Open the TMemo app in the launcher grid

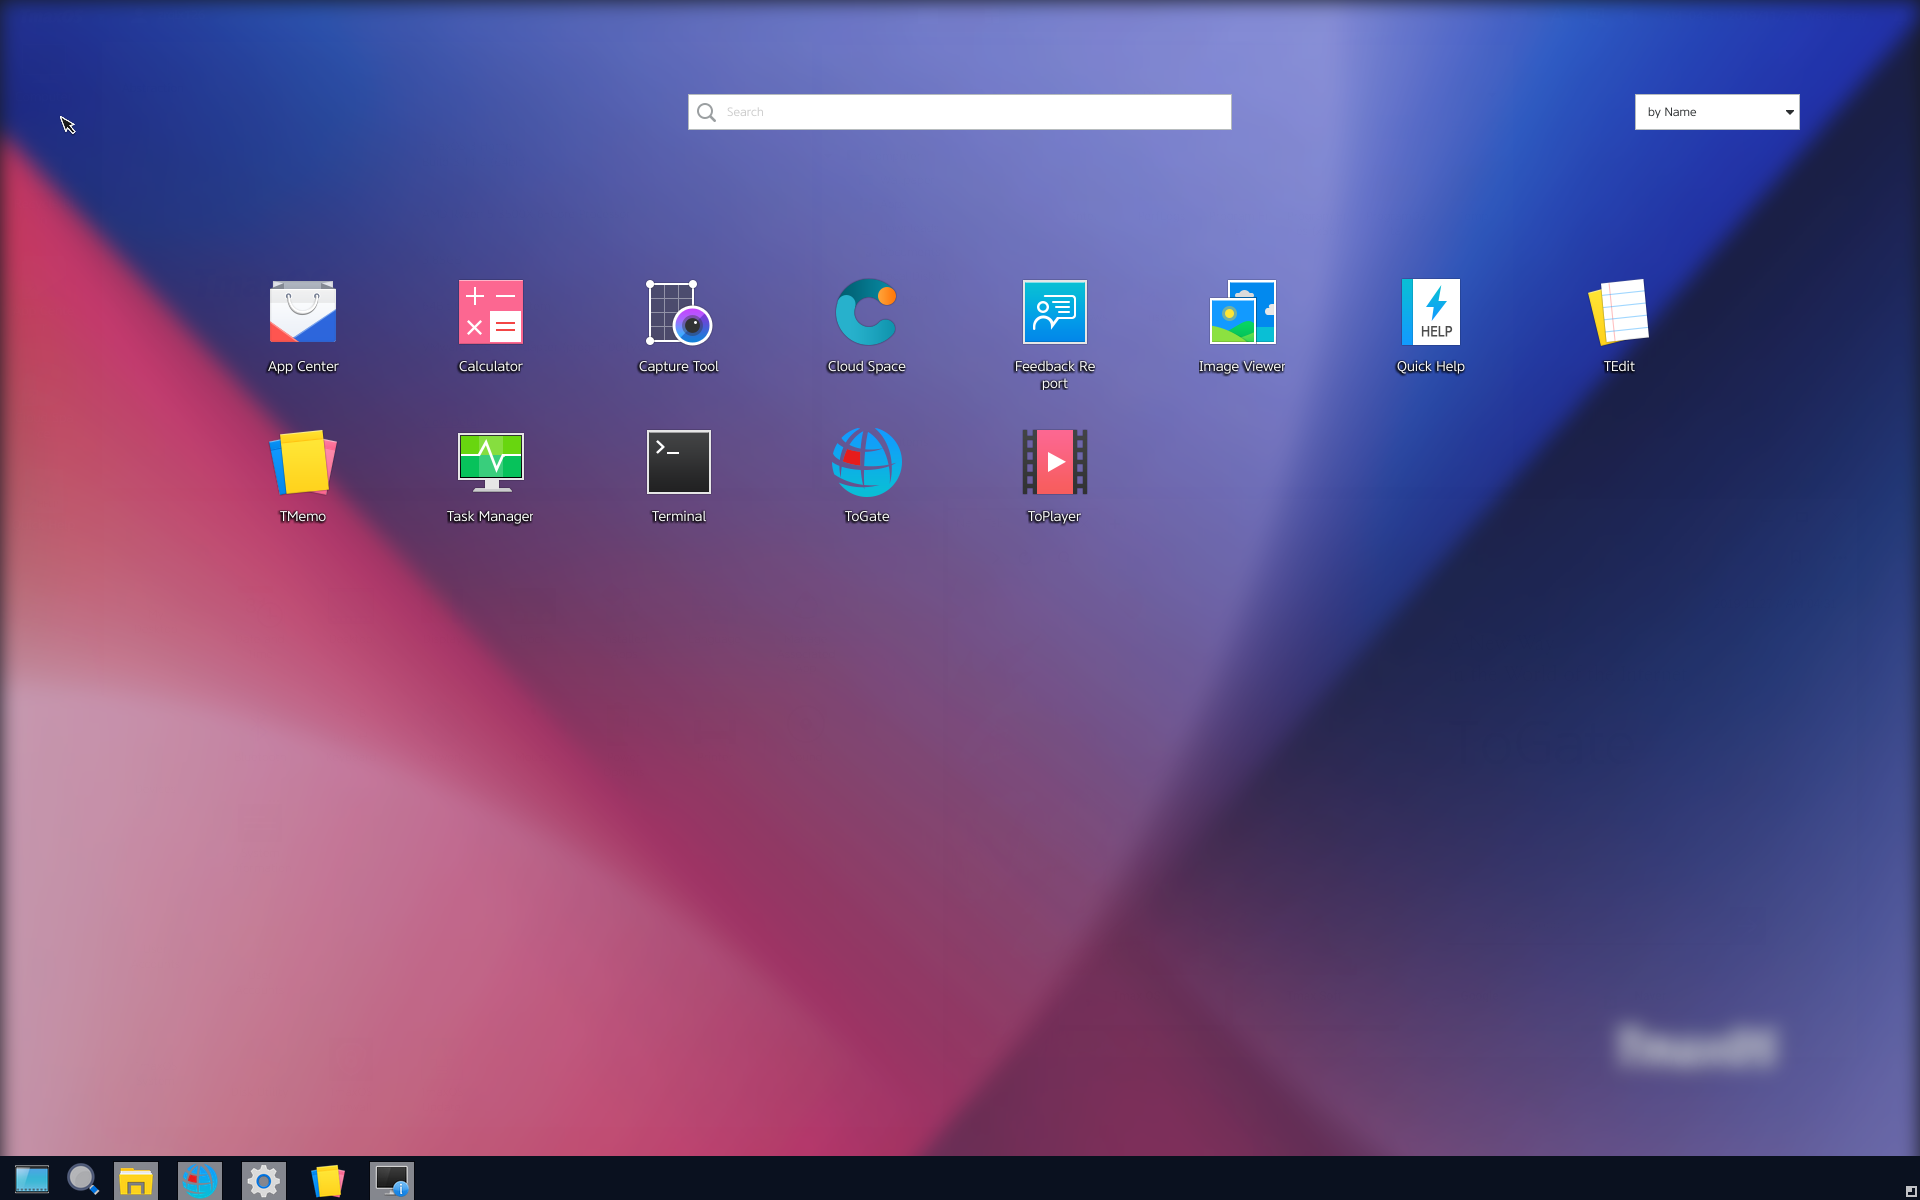303,462
